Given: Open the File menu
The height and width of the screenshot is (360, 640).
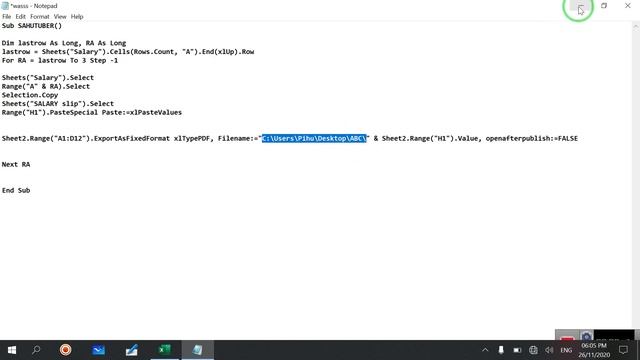Looking at the screenshot, I should click(x=7, y=17).
